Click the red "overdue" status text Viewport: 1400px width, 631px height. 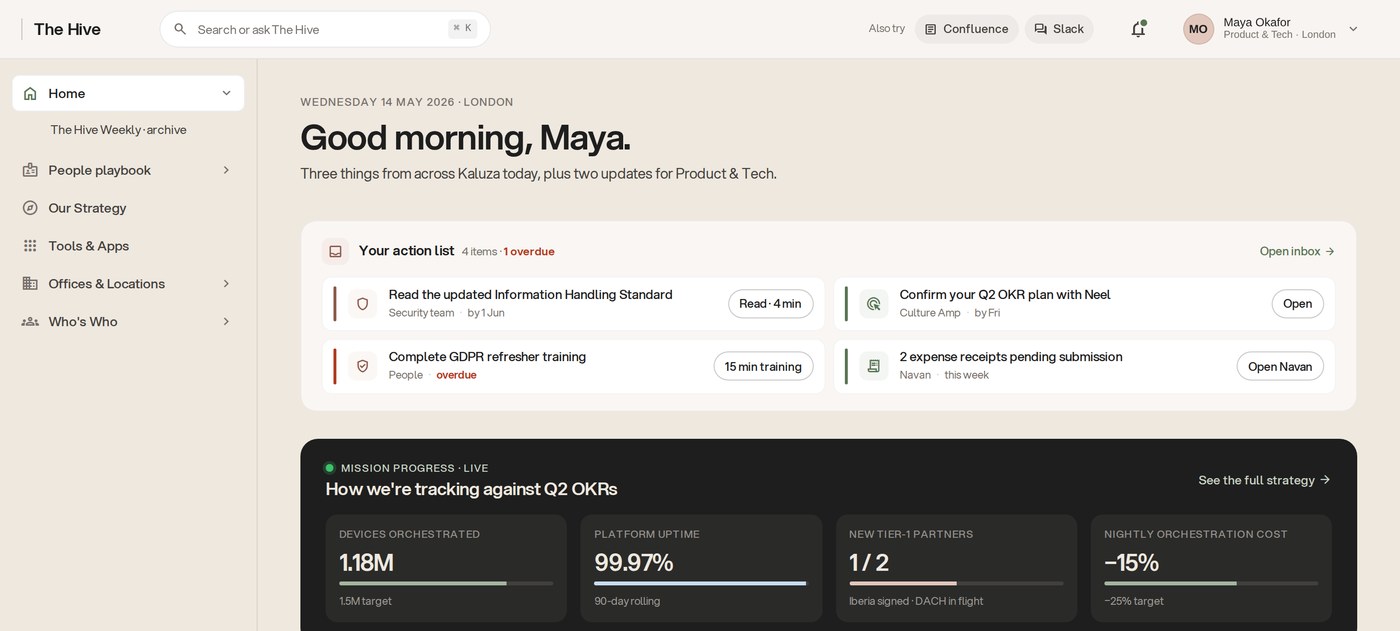tap(456, 375)
